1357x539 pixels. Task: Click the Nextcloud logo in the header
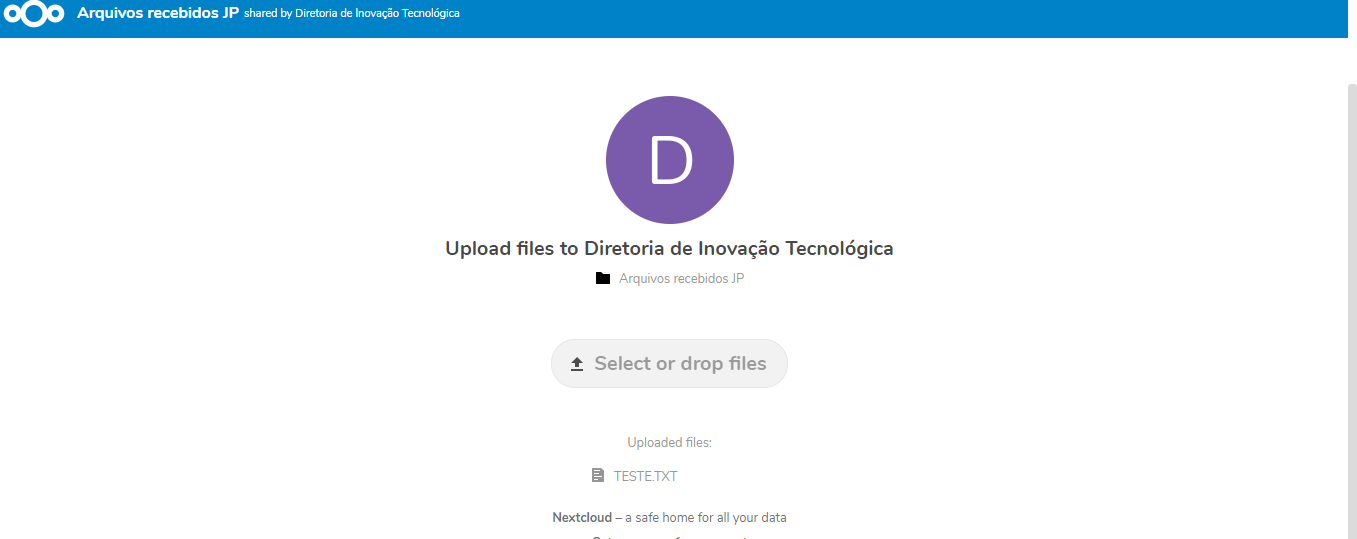pyautogui.click(x=36, y=15)
